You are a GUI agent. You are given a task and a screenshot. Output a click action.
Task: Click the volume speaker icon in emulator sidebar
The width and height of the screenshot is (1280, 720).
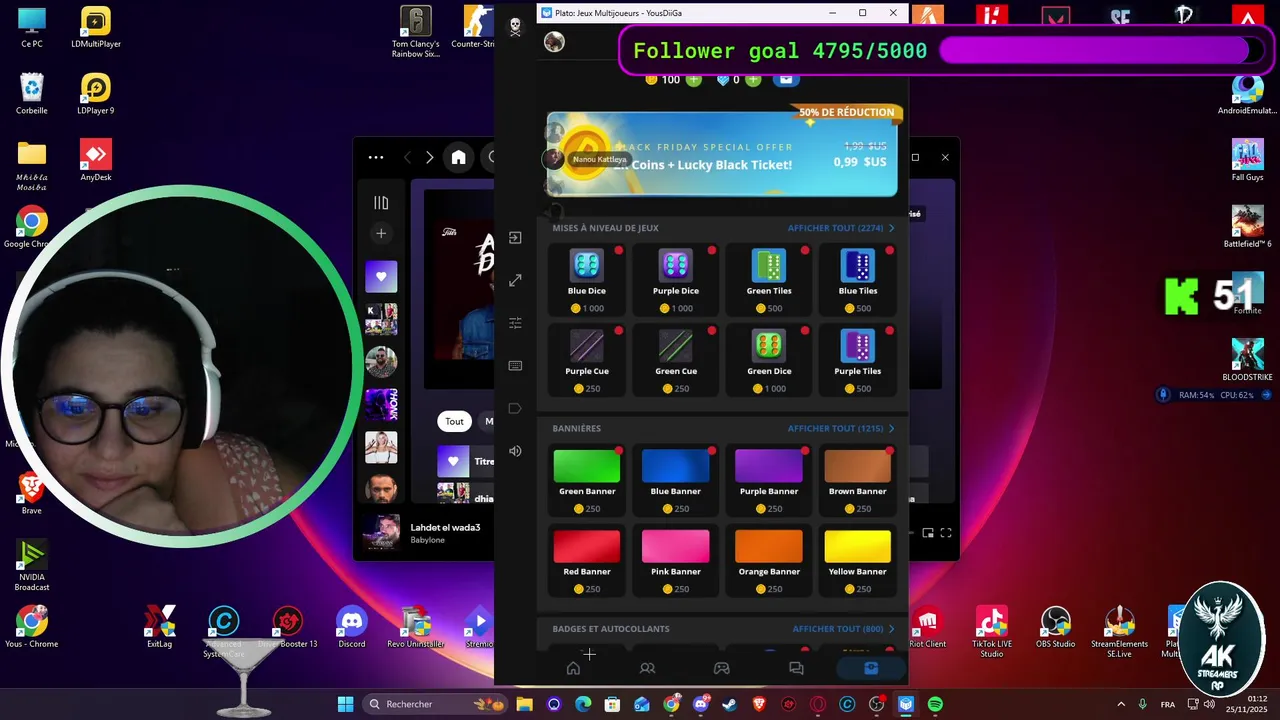coord(515,451)
